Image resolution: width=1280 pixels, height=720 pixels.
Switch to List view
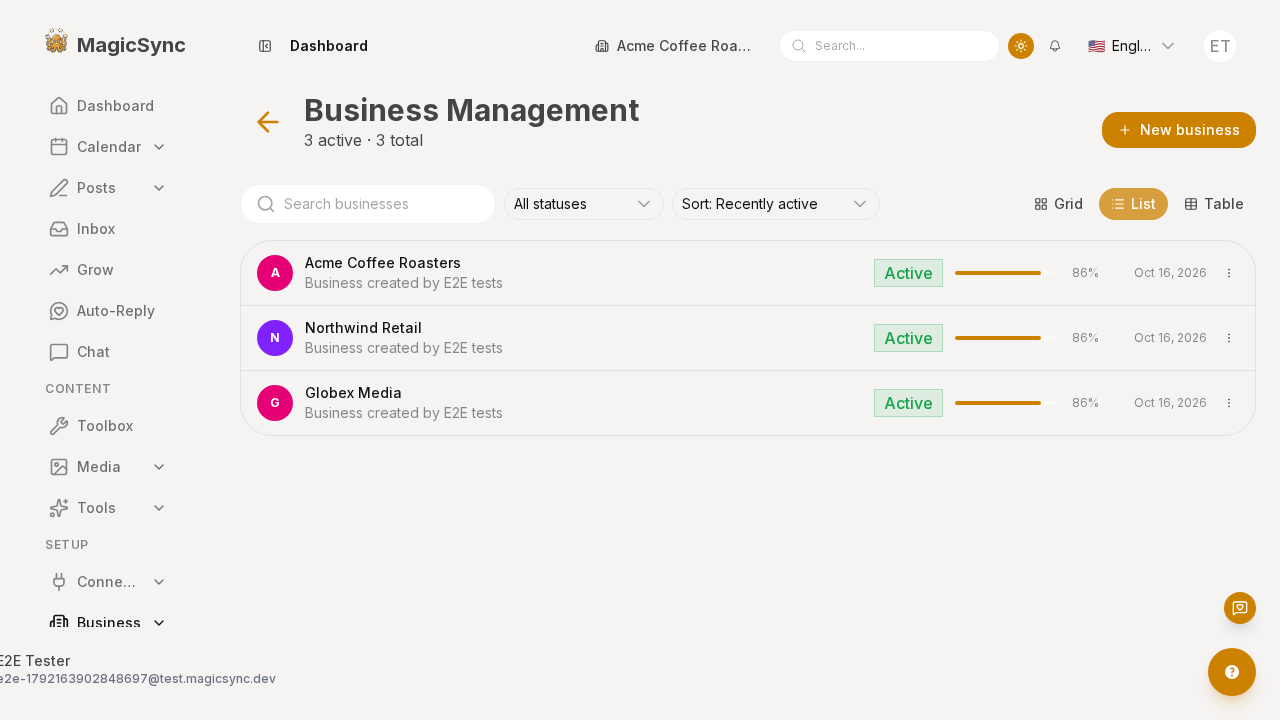point(1133,204)
